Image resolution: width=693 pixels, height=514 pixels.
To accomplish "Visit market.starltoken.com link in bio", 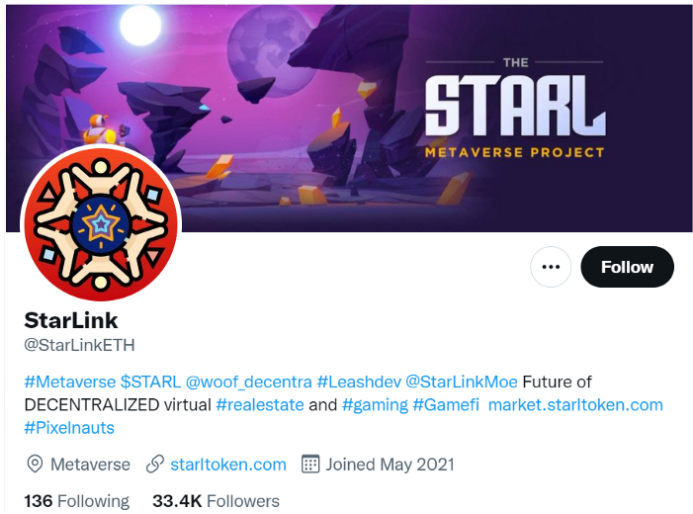I will click(575, 405).
